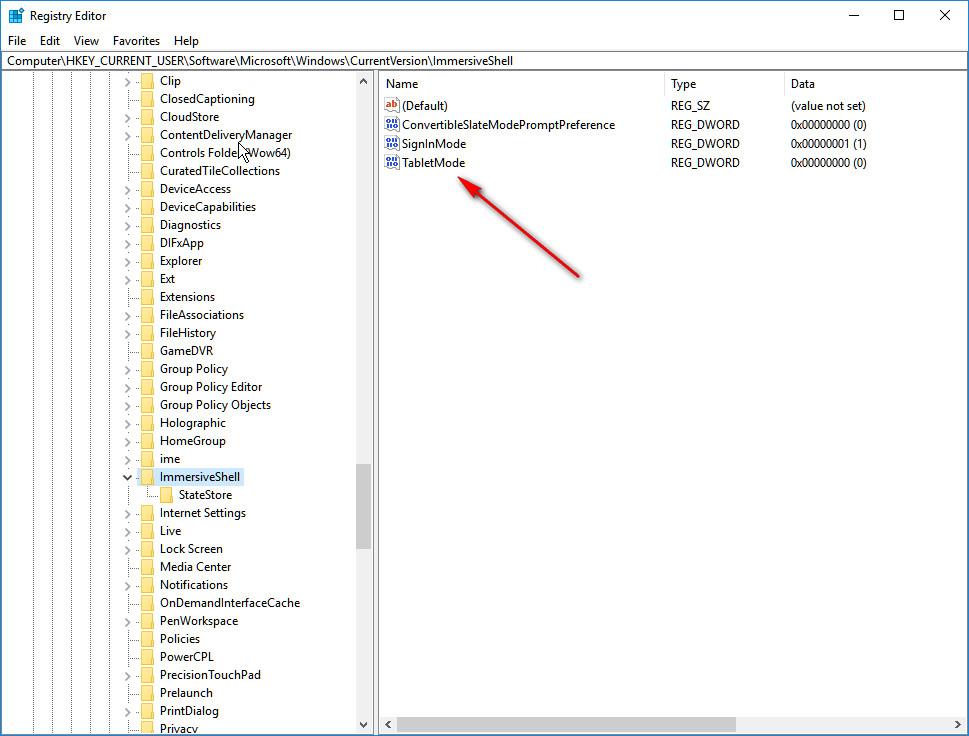Select the Group Policy Objects key
The width and height of the screenshot is (969, 736).
pos(215,405)
